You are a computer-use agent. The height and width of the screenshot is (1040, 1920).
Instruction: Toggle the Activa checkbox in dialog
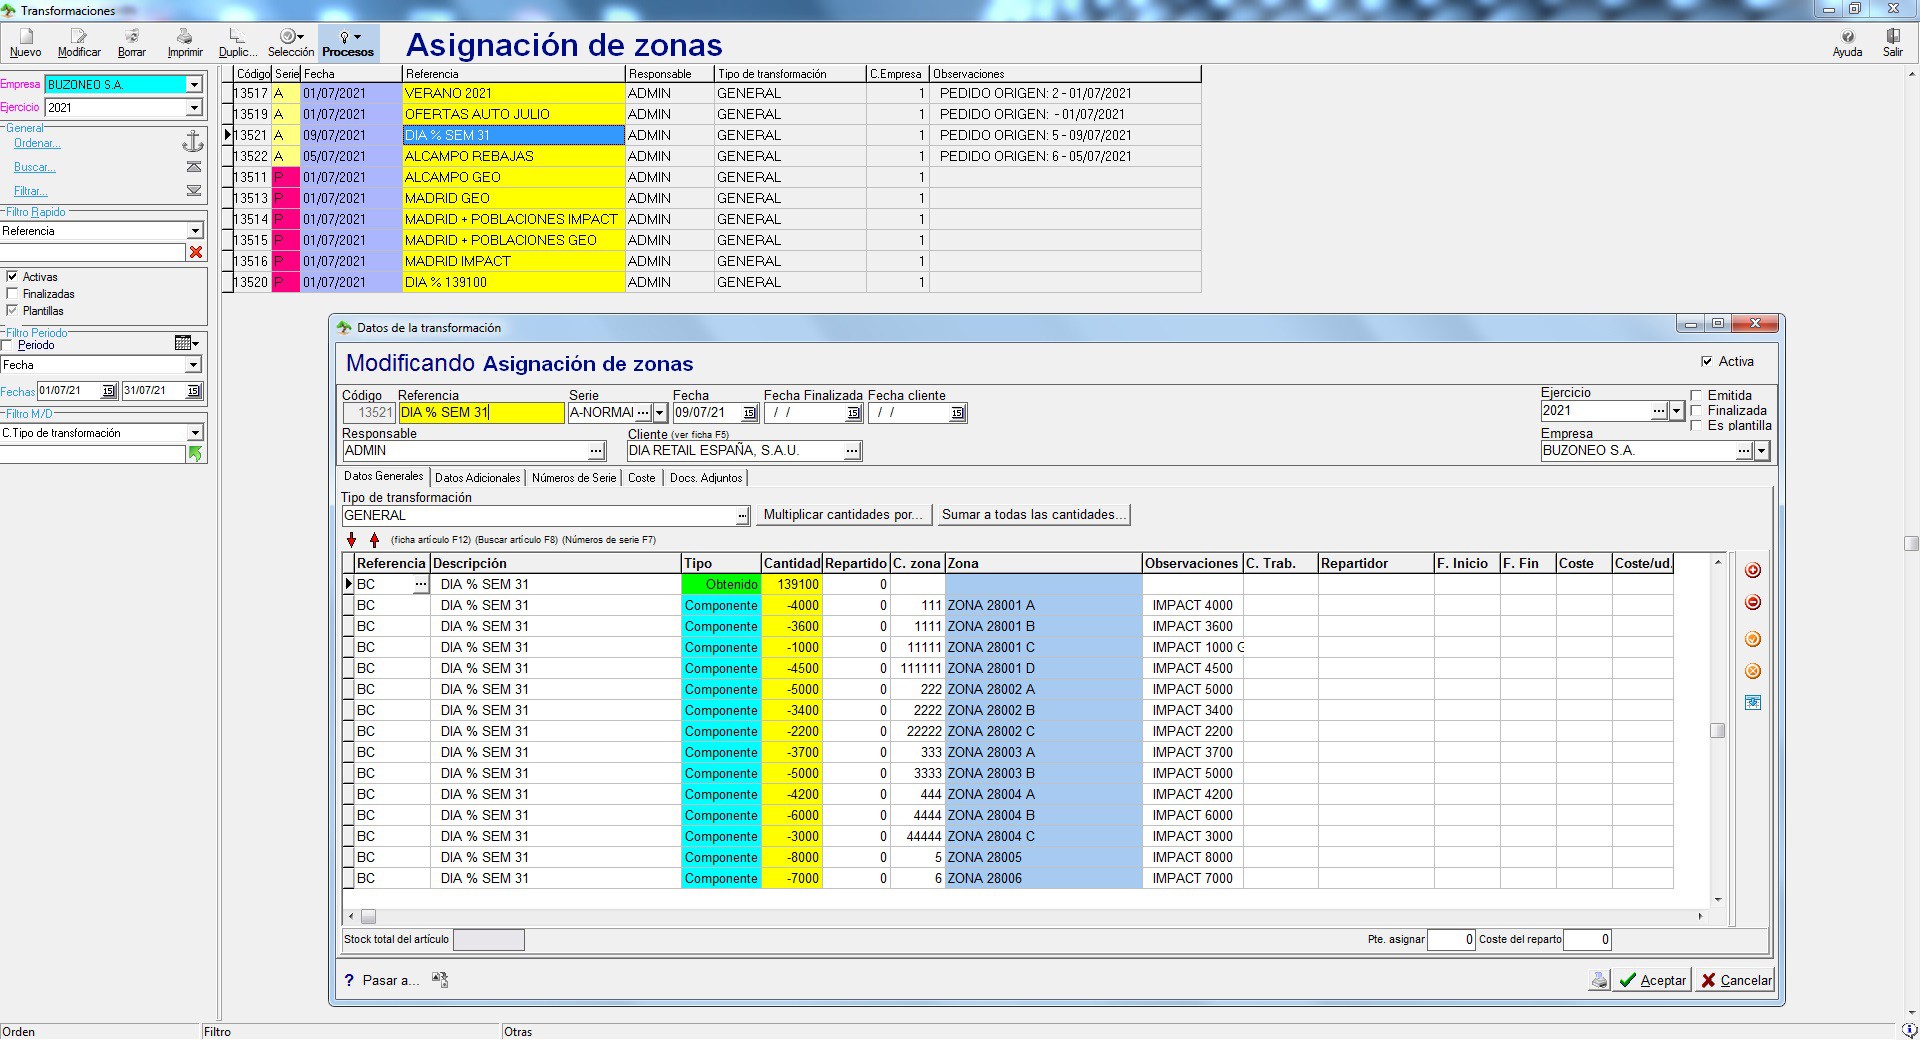coord(1706,362)
